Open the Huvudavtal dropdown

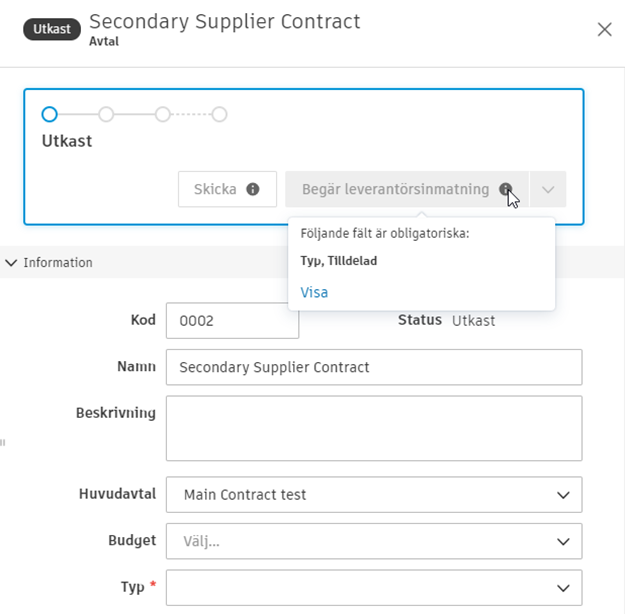click(373, 494)
